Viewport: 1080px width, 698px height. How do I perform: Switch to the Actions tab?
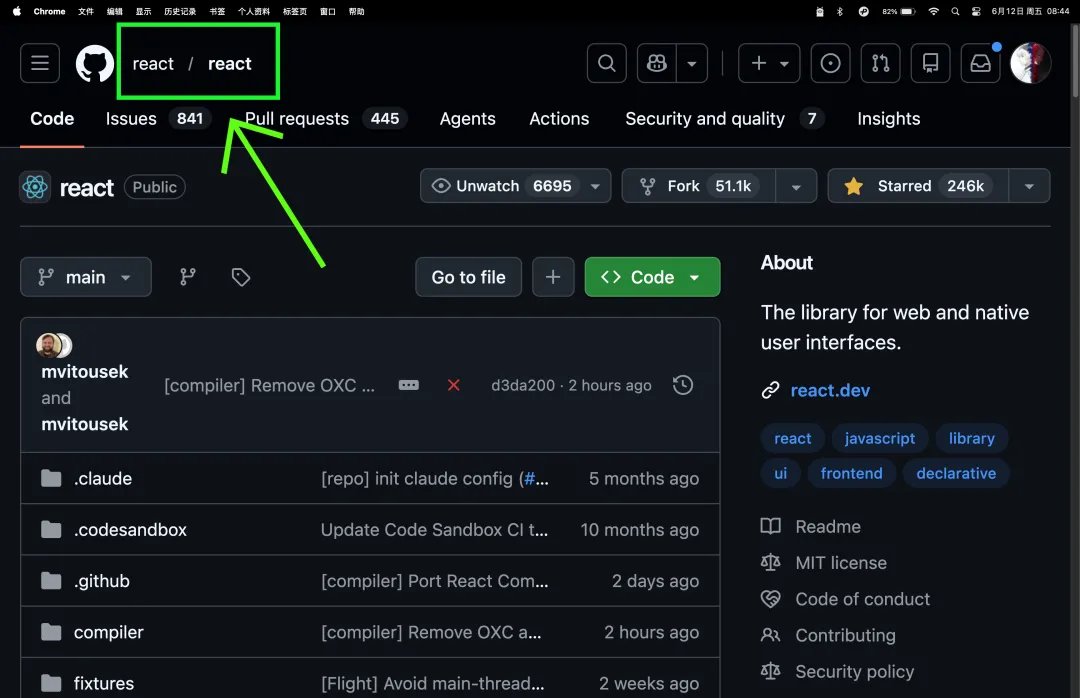559,119
